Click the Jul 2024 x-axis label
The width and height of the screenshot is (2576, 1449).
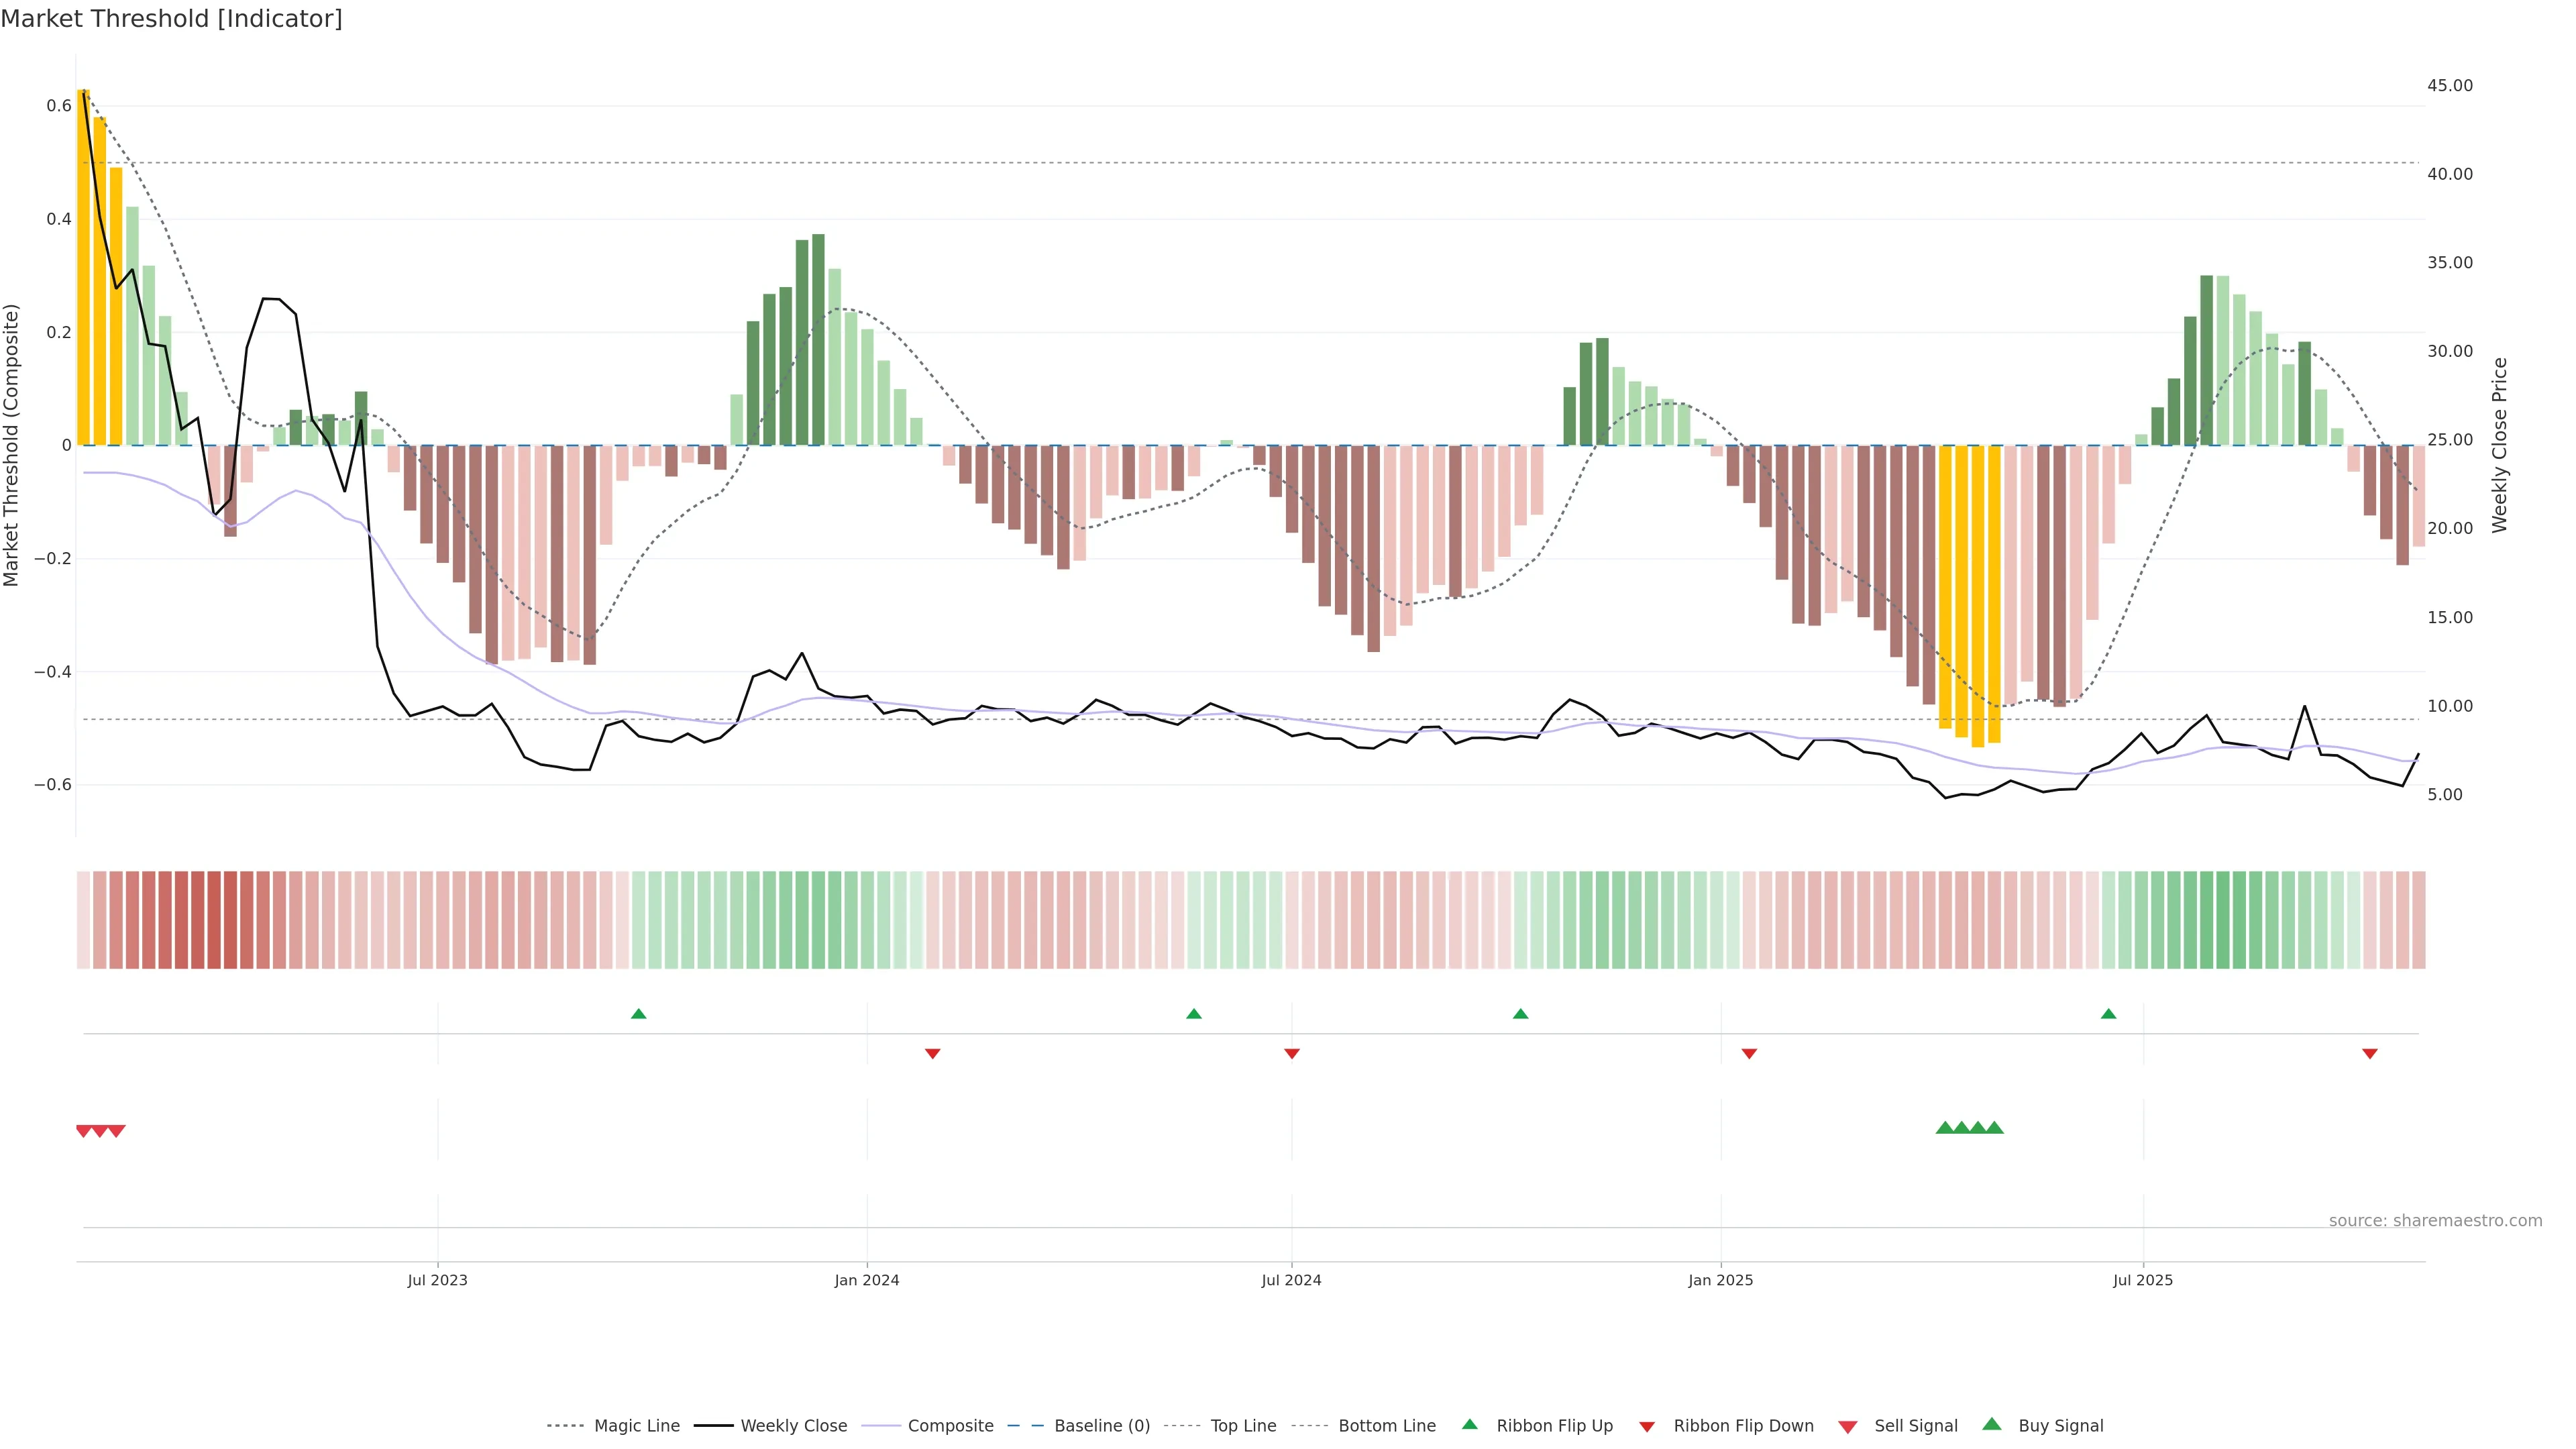tap(1291, 1280)
